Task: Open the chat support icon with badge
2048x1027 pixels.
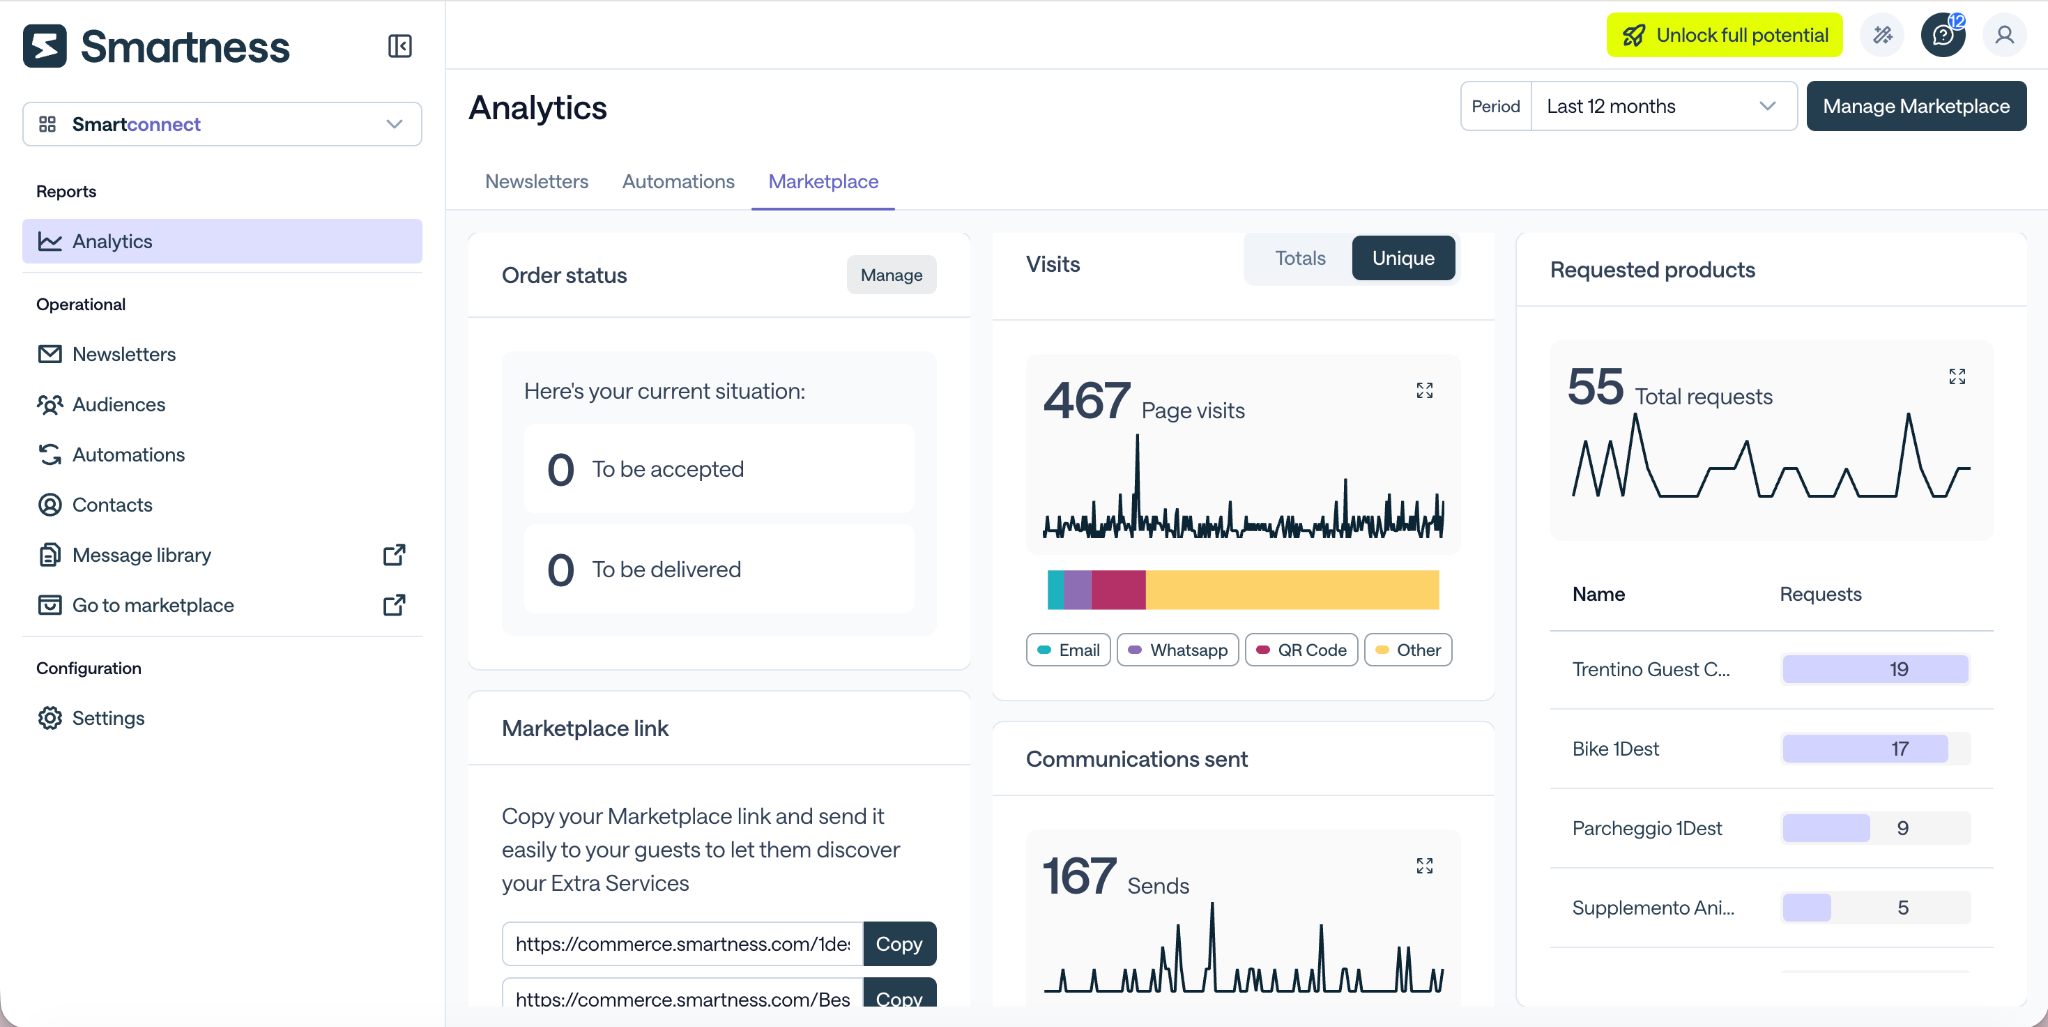Action: (1943, 36)
